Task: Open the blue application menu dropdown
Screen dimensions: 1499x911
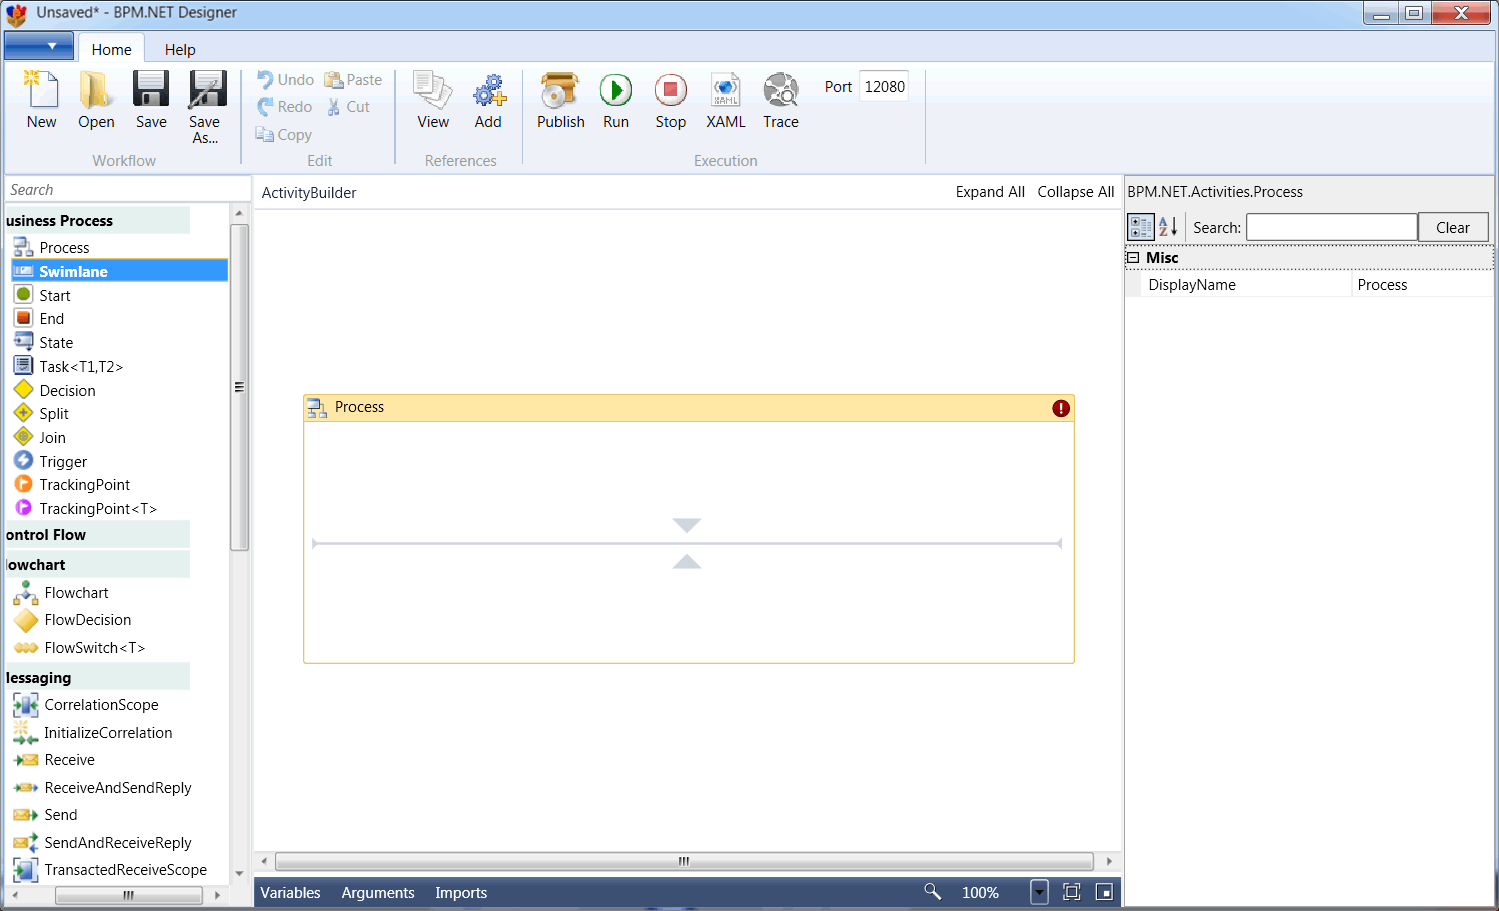Action: pos(39,46)
